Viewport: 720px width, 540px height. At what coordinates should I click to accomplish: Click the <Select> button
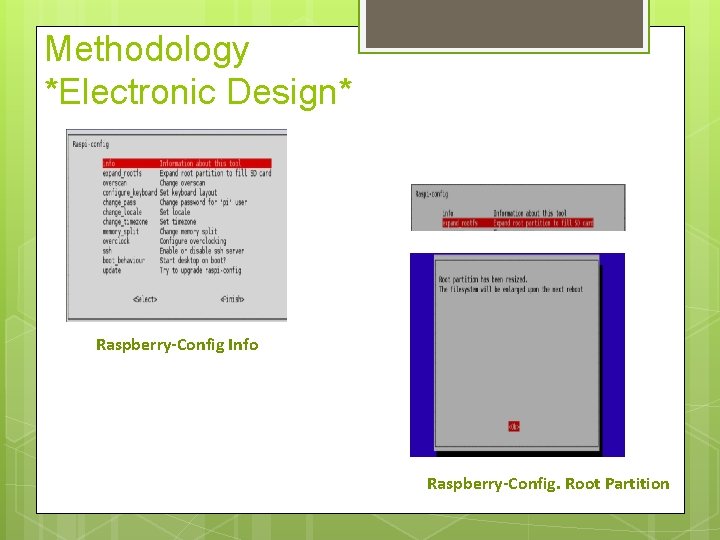tap(145, 299)
